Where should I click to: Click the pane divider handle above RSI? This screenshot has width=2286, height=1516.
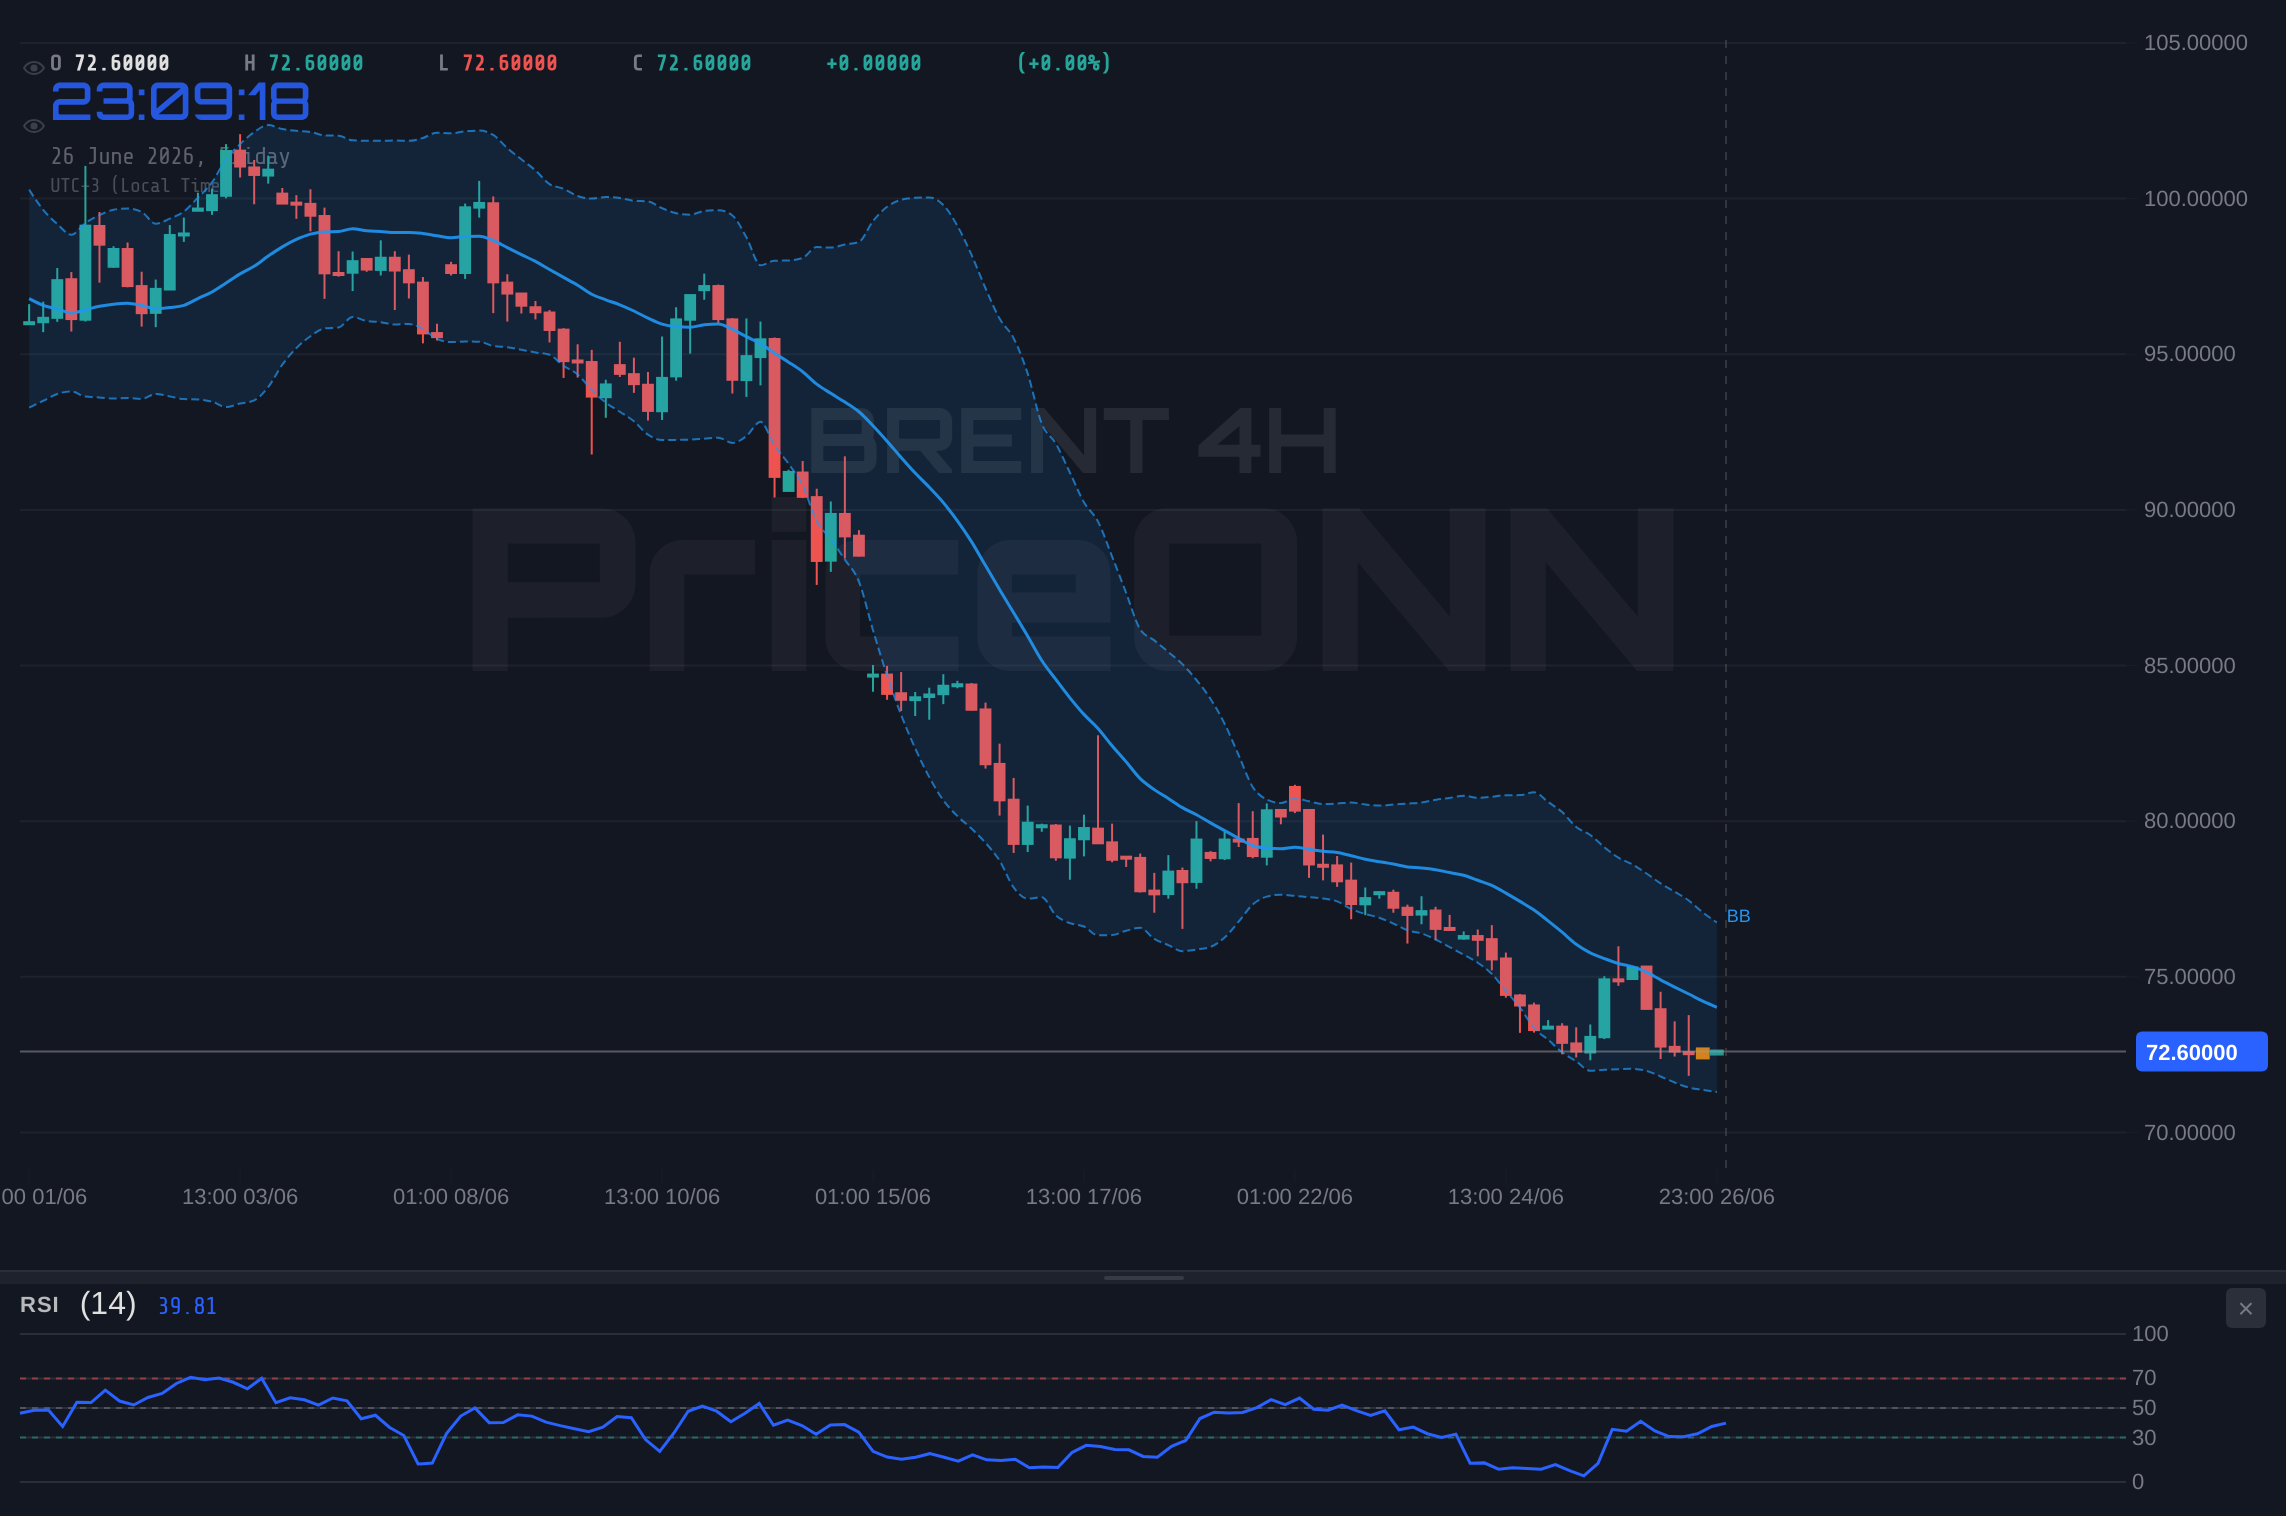click(x=1143, y=1277)
